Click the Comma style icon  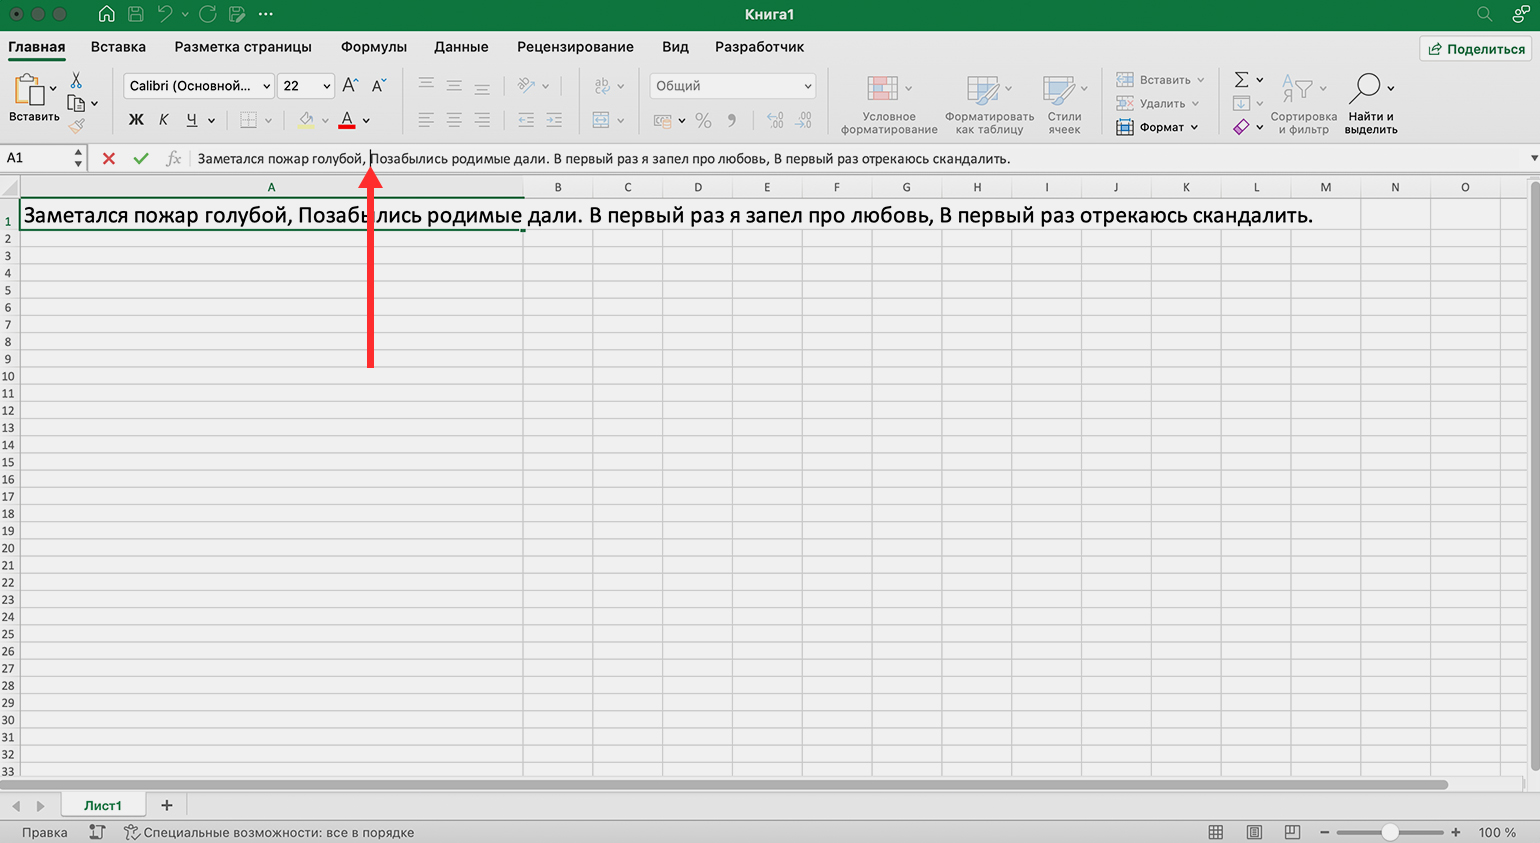(x=732, y=120)
